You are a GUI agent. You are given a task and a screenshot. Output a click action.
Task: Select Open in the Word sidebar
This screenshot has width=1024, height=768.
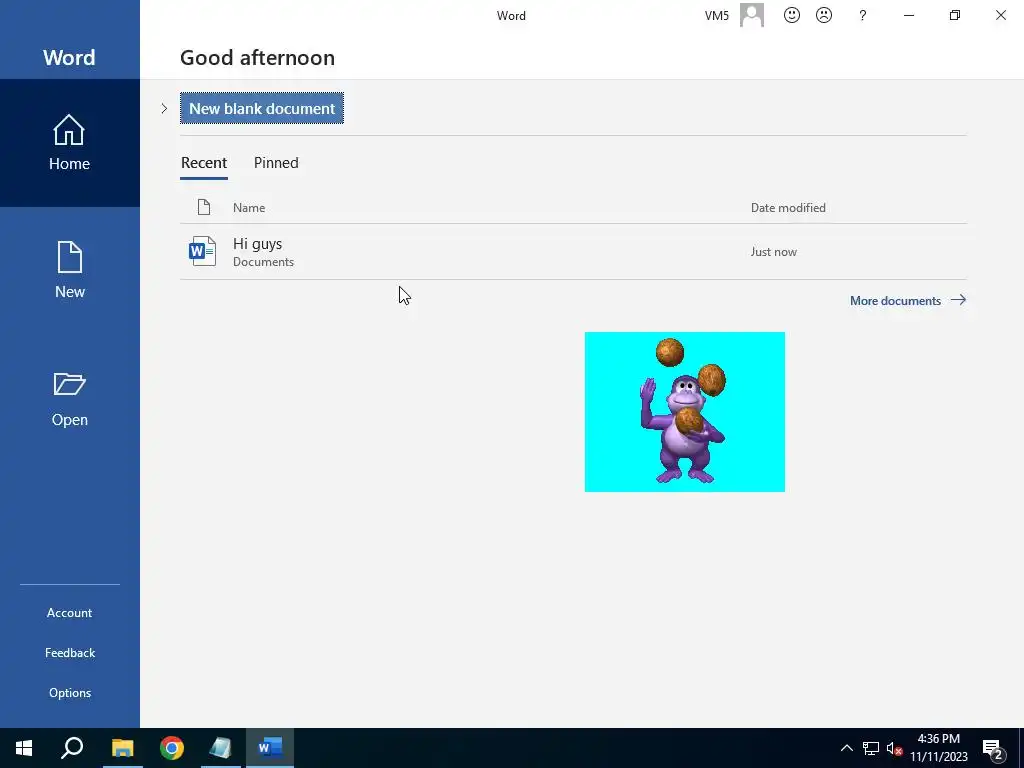69,399
